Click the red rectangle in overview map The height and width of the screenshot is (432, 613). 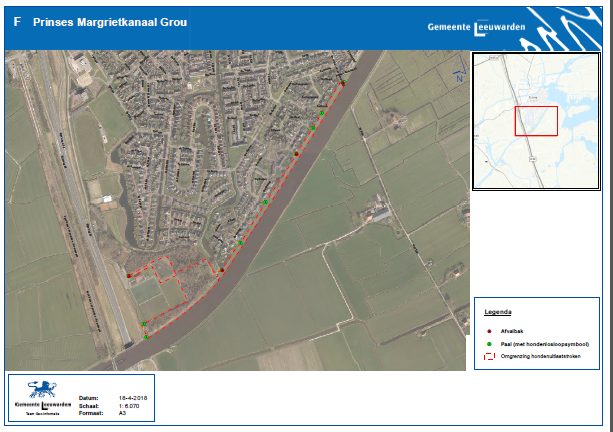click(x=536, y=120)
